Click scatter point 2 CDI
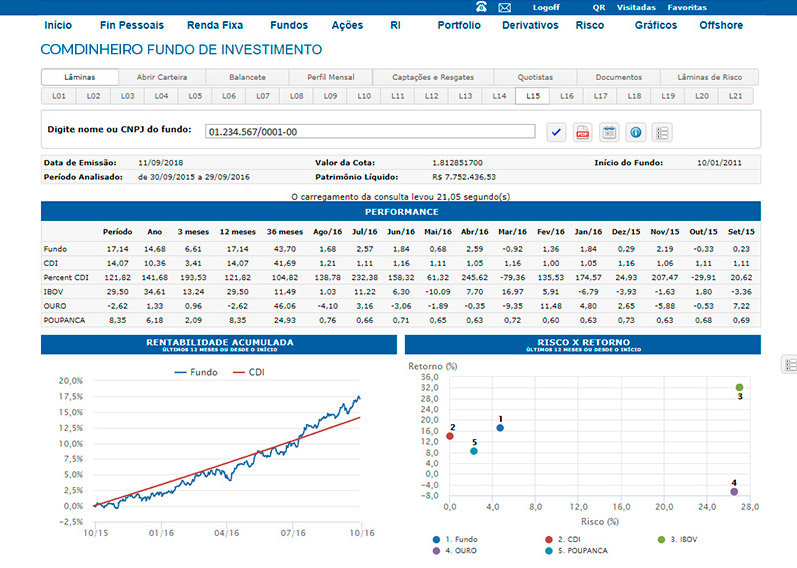The image size is (797, 568). coord(450,436)
